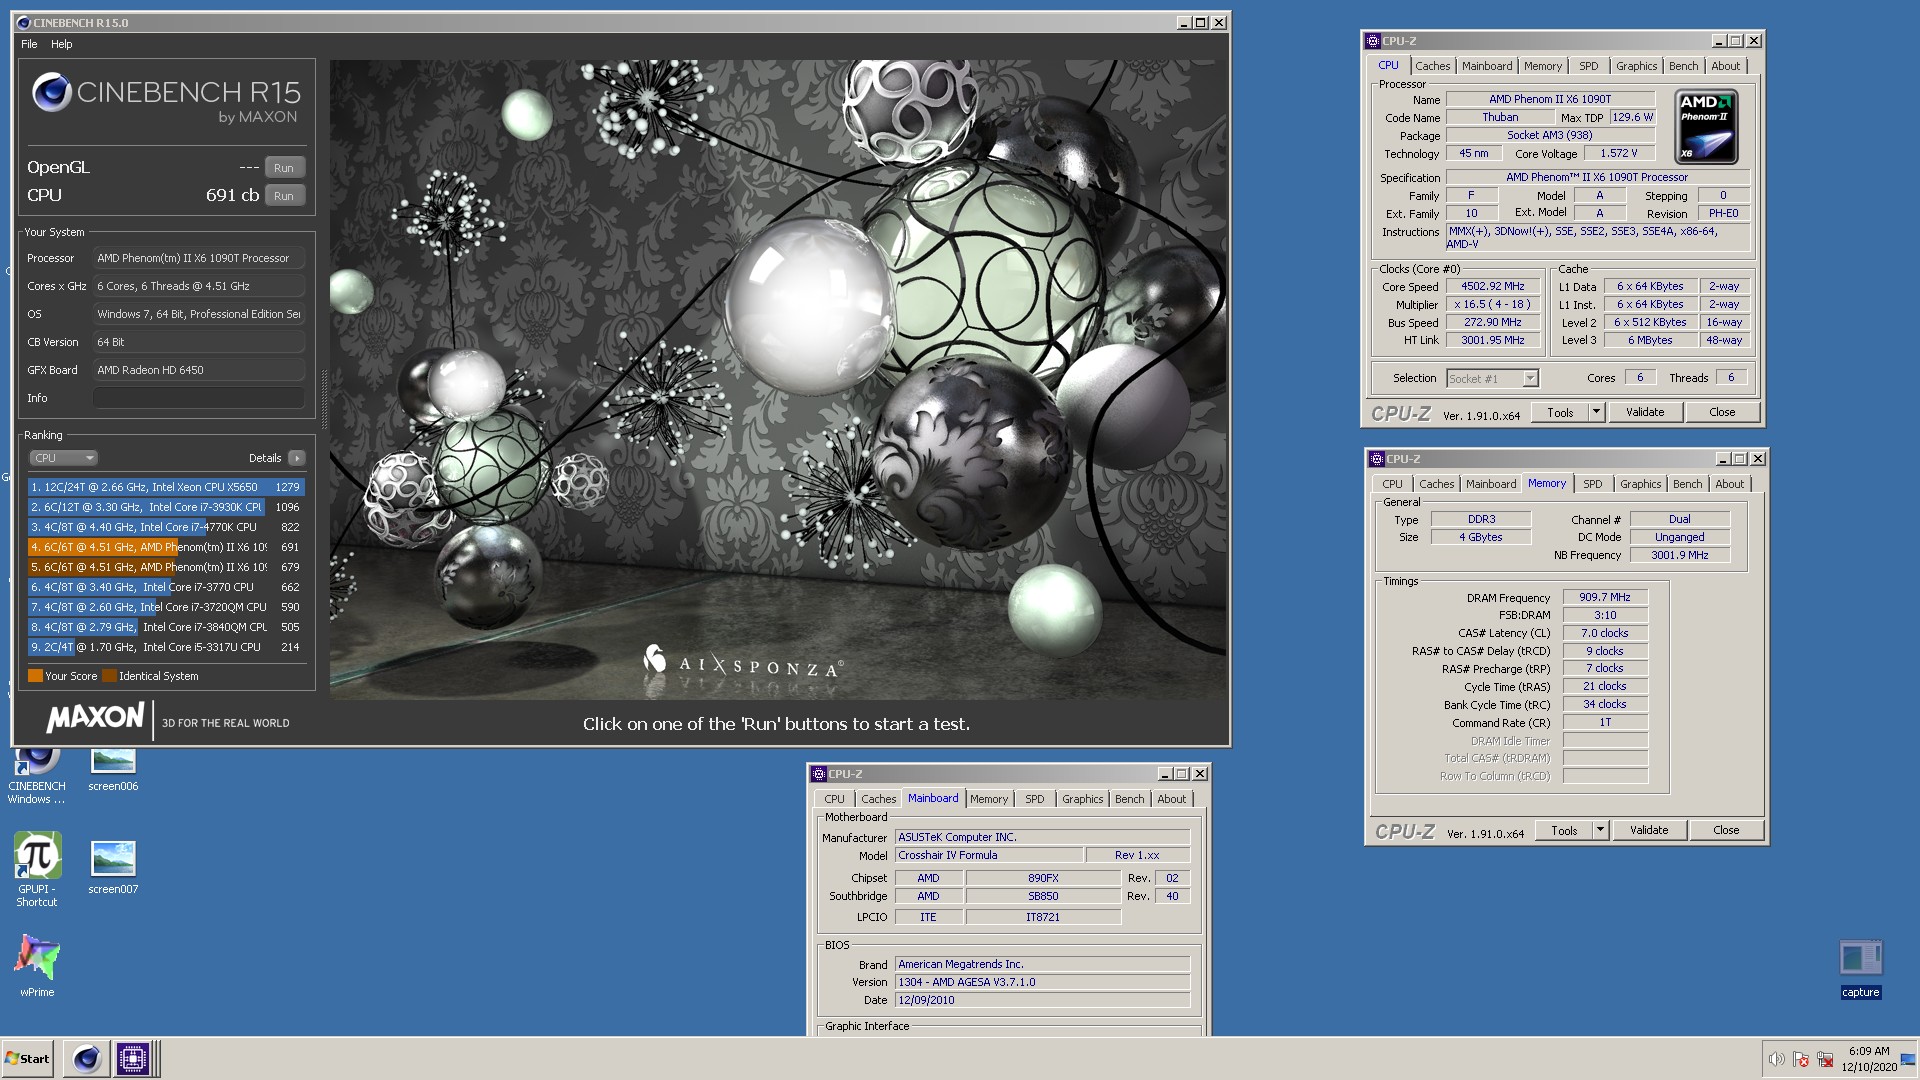Switch to About tab in top CPU-Z window
Screen dimensions: 1920x1080
pyautogui.click(x=1726, y=66)
